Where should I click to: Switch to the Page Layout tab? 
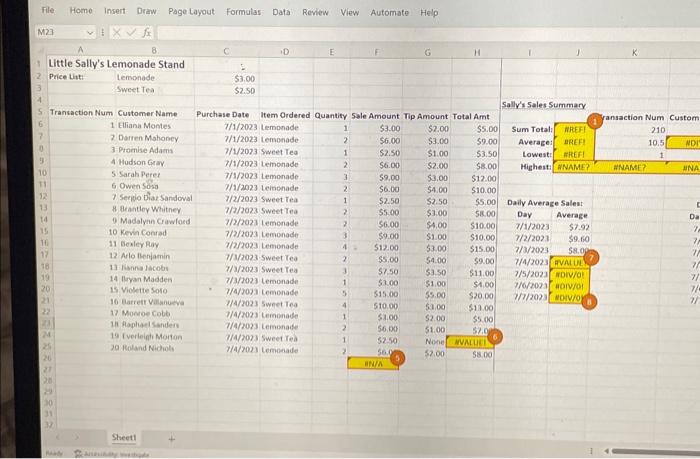pos(191,12)
